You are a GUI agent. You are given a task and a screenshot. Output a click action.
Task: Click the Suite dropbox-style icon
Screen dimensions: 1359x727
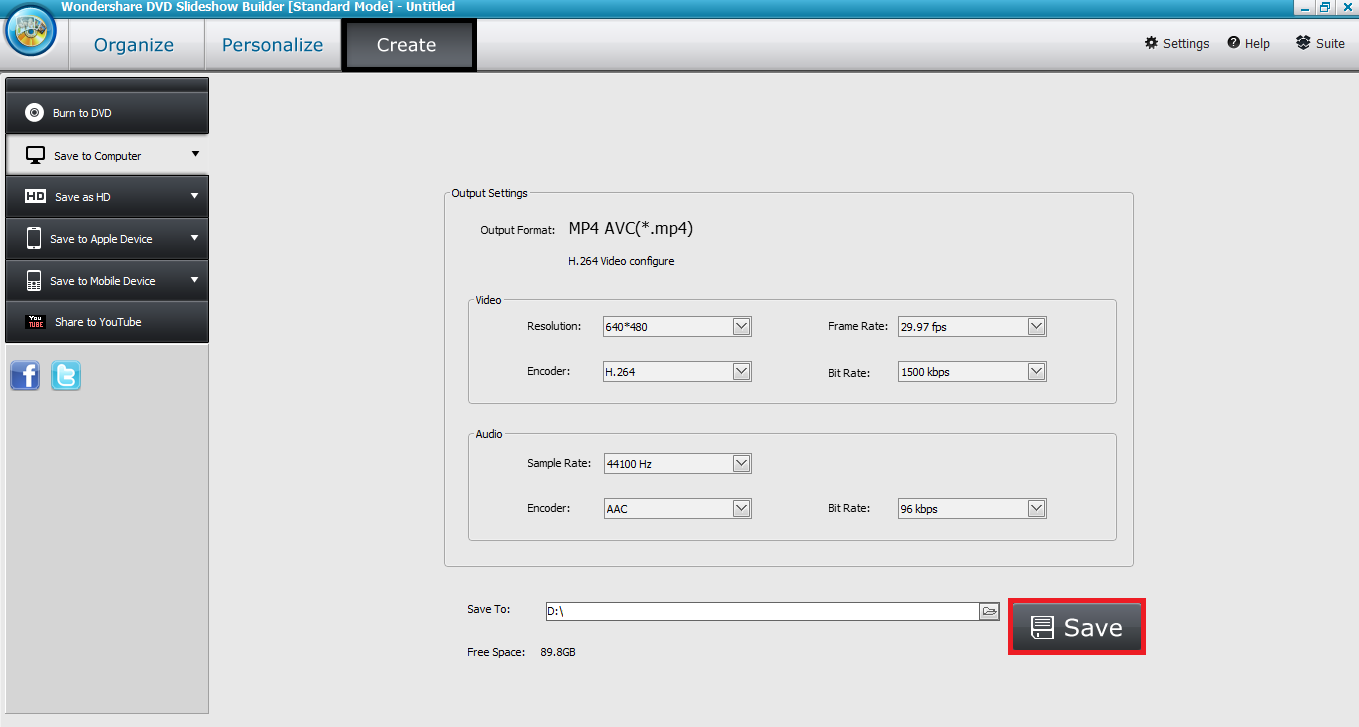coord(1302,43)
